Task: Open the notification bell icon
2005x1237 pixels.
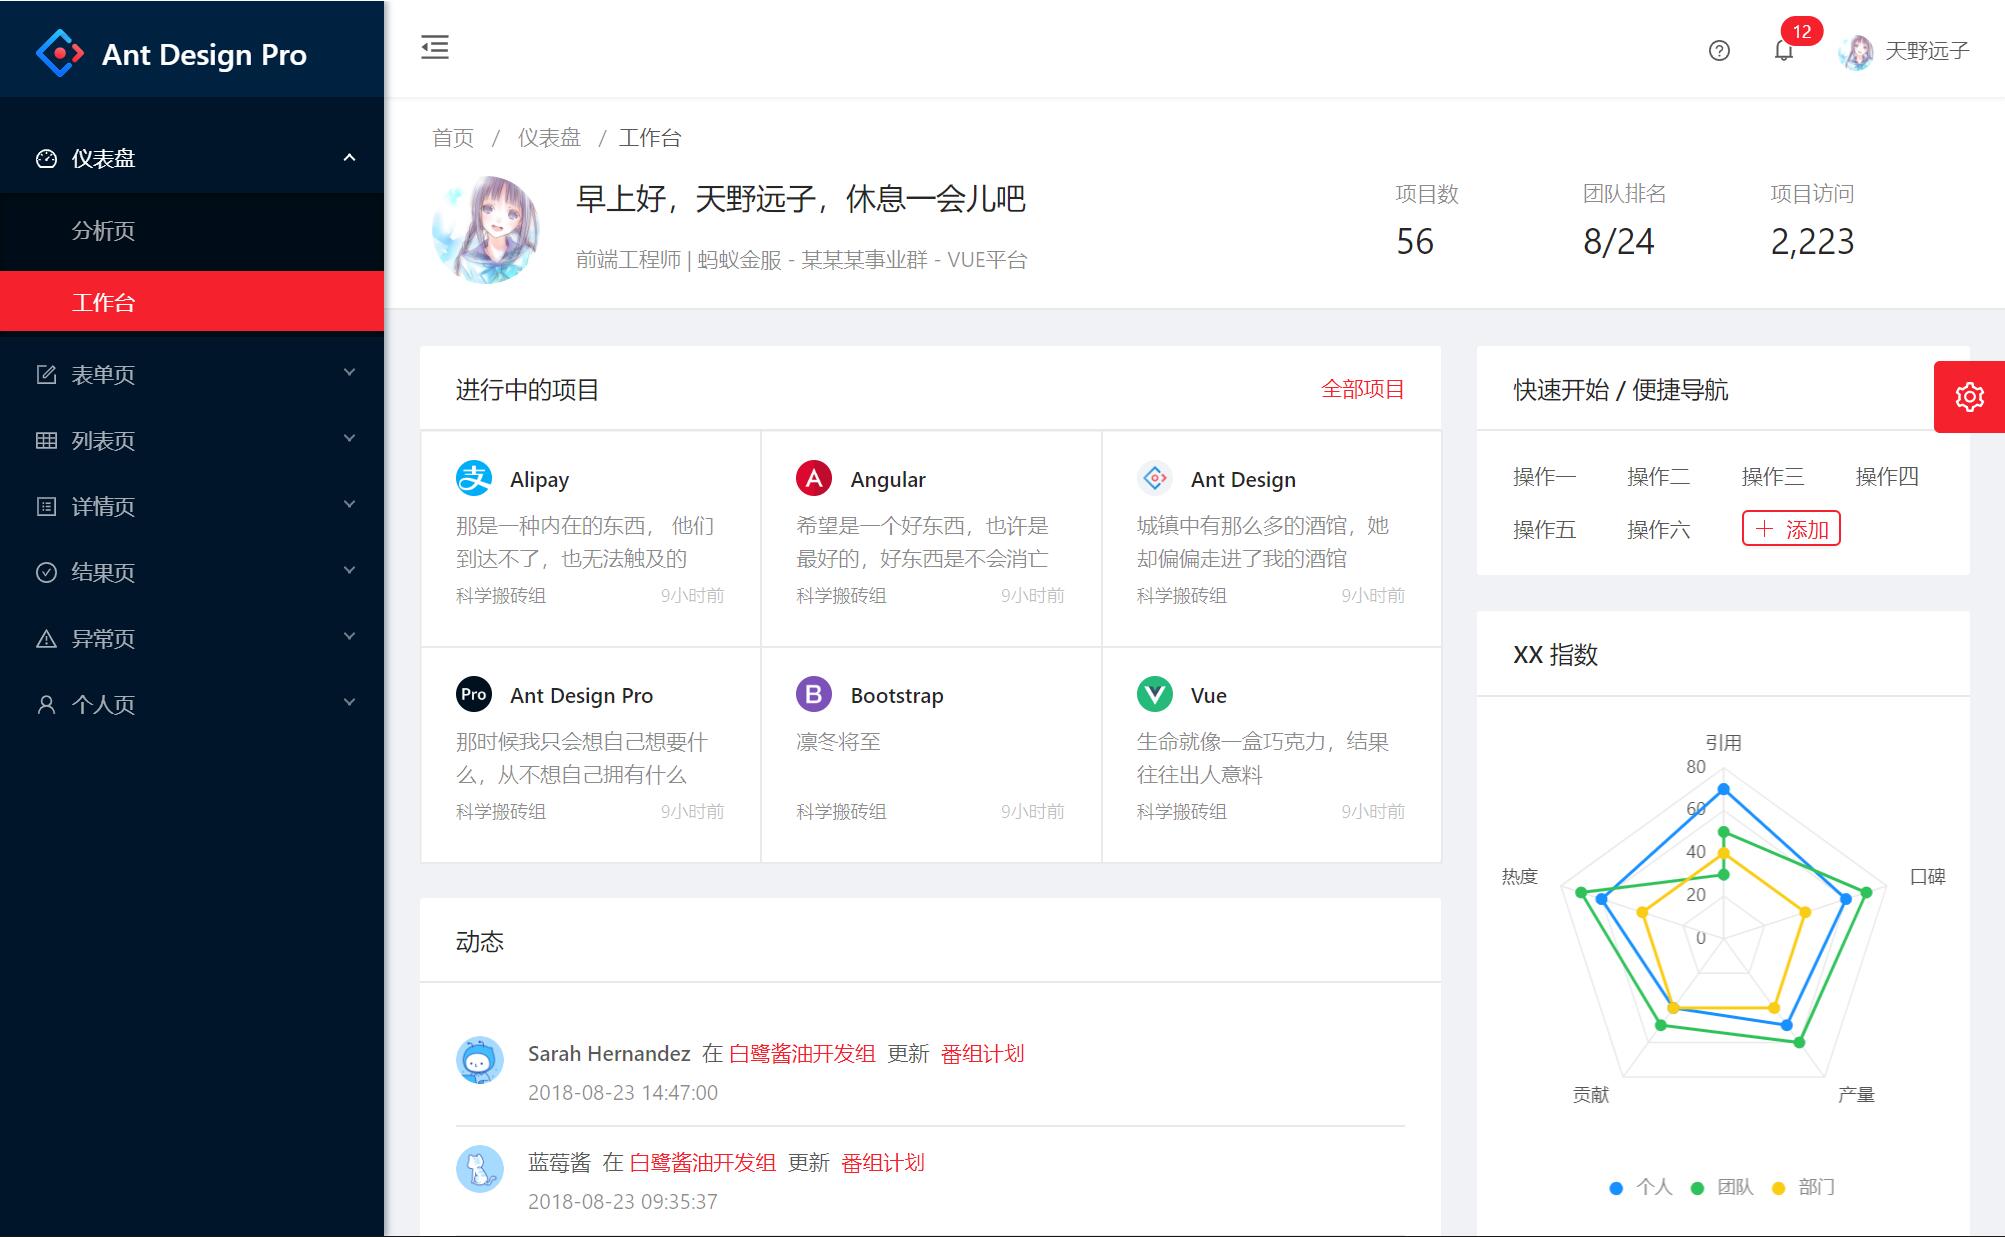Action: coord(1784,51)
